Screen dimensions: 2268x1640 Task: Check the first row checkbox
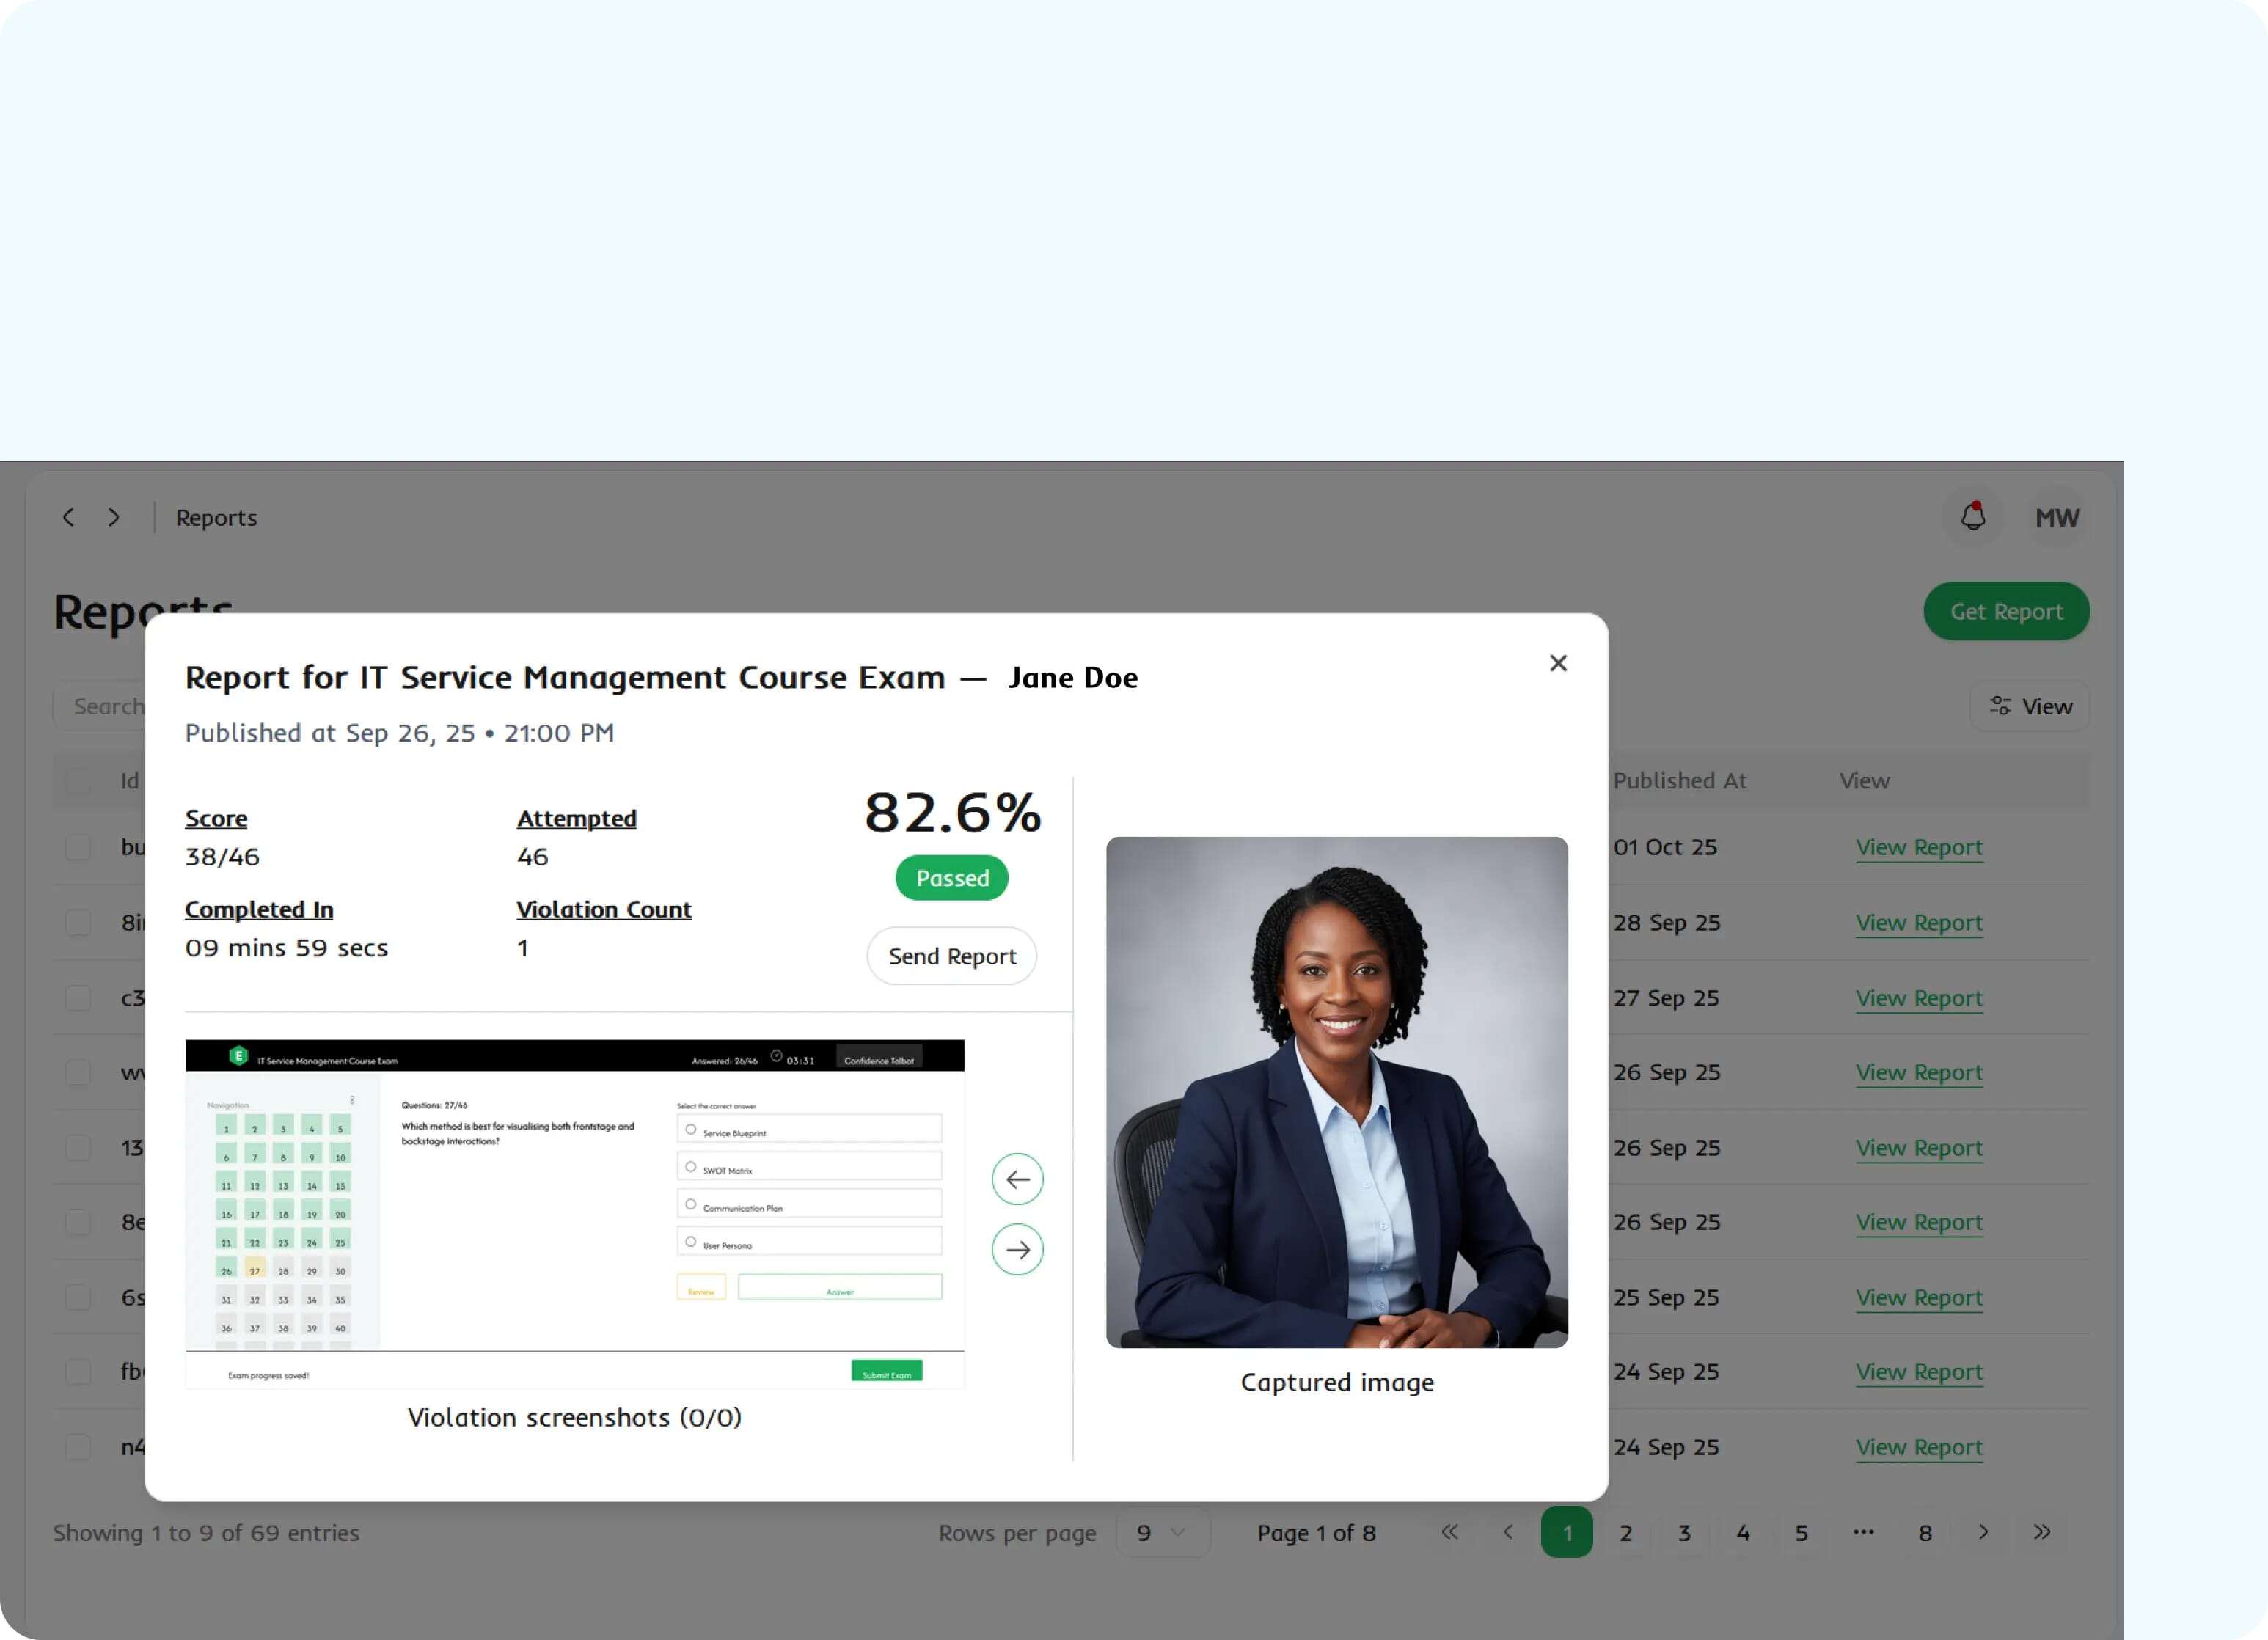[78, 847]
